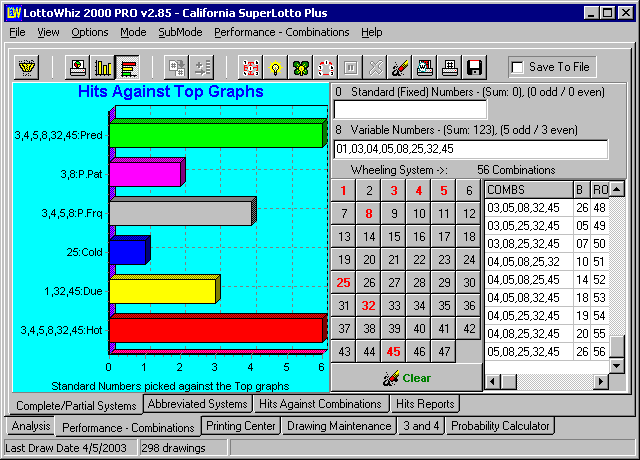
Task: Click the Clear button
Action: coord(407,378)
